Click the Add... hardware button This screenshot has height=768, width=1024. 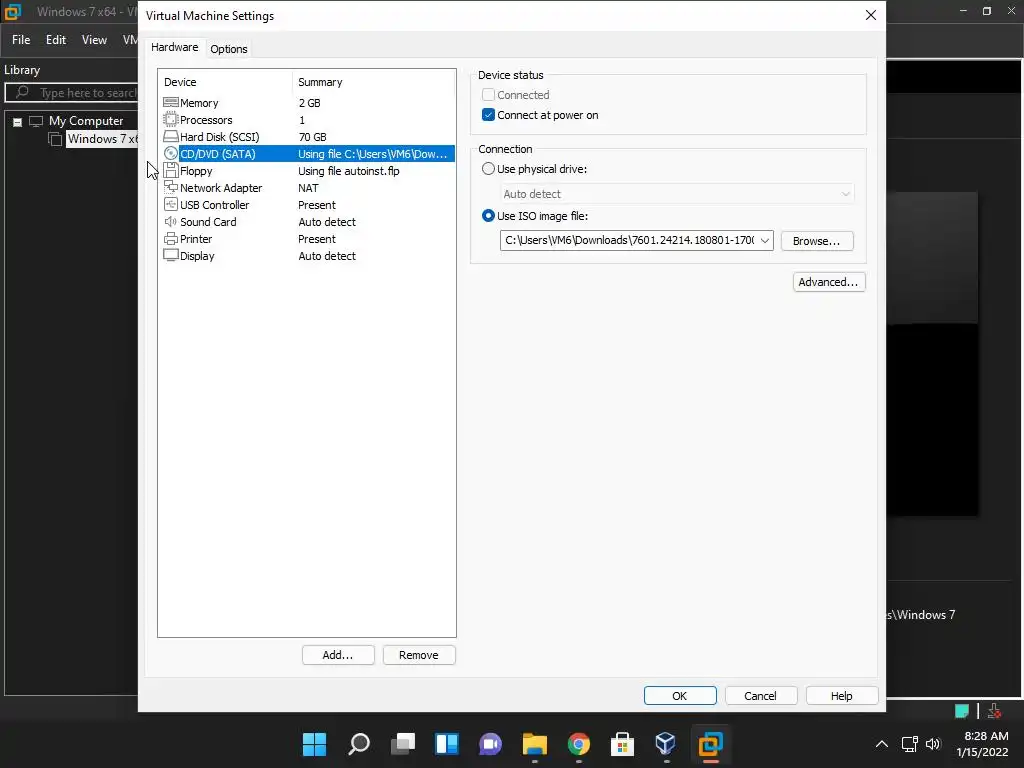(338, 655)
